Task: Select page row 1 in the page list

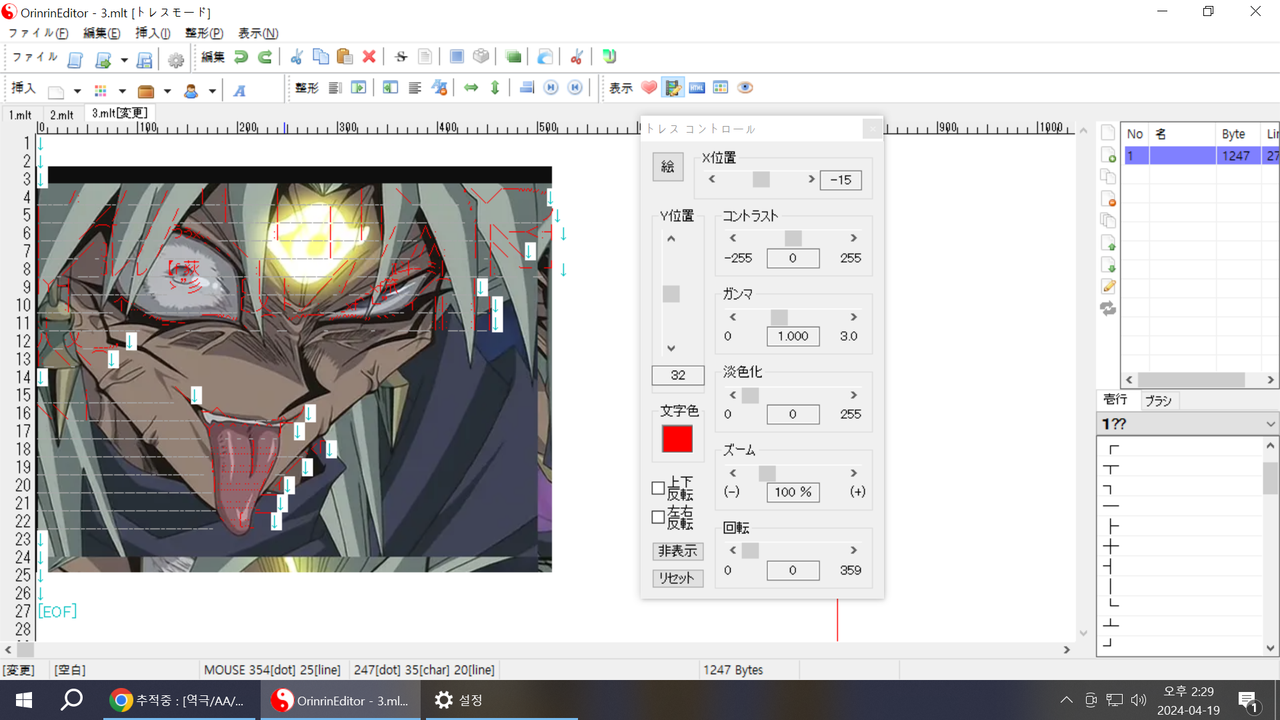Action: coord(1200,156)
